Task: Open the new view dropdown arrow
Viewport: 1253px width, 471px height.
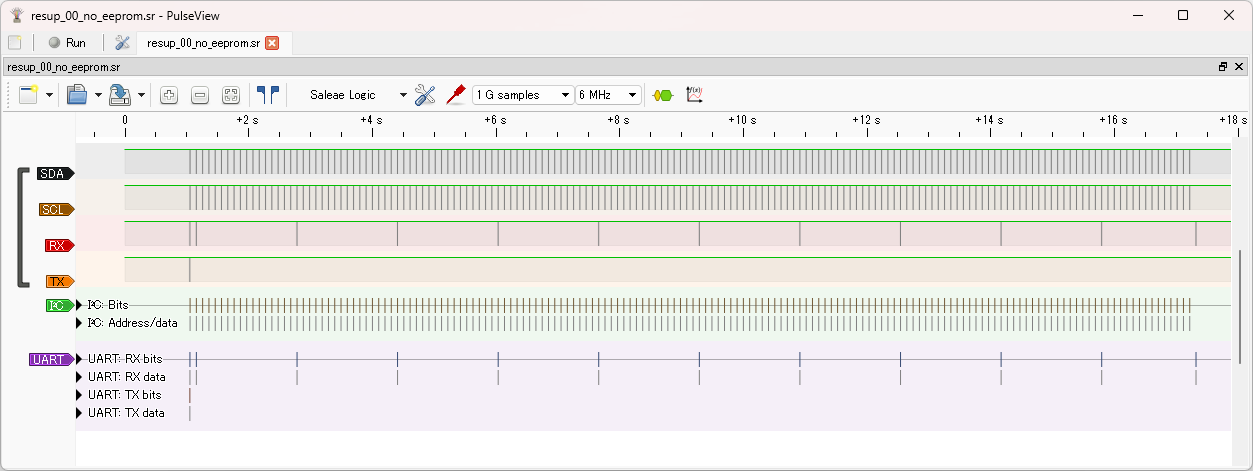Action: 49,95
